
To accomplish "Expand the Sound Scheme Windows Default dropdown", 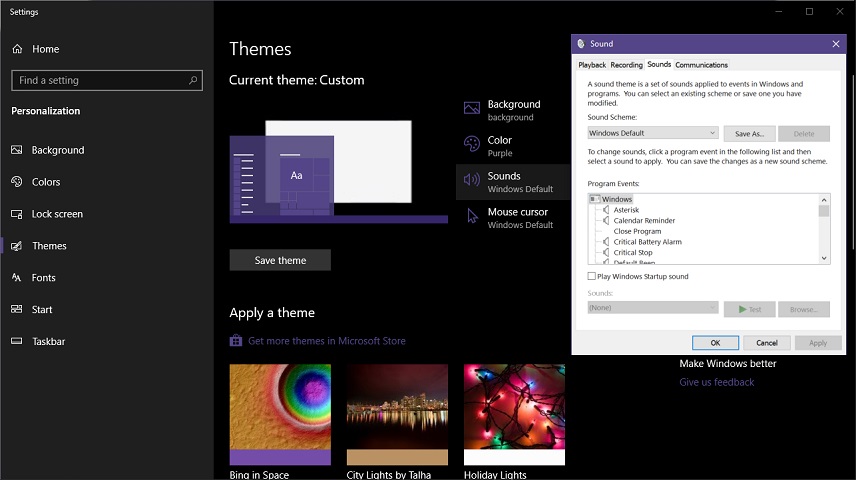I will tap(652, 133).
